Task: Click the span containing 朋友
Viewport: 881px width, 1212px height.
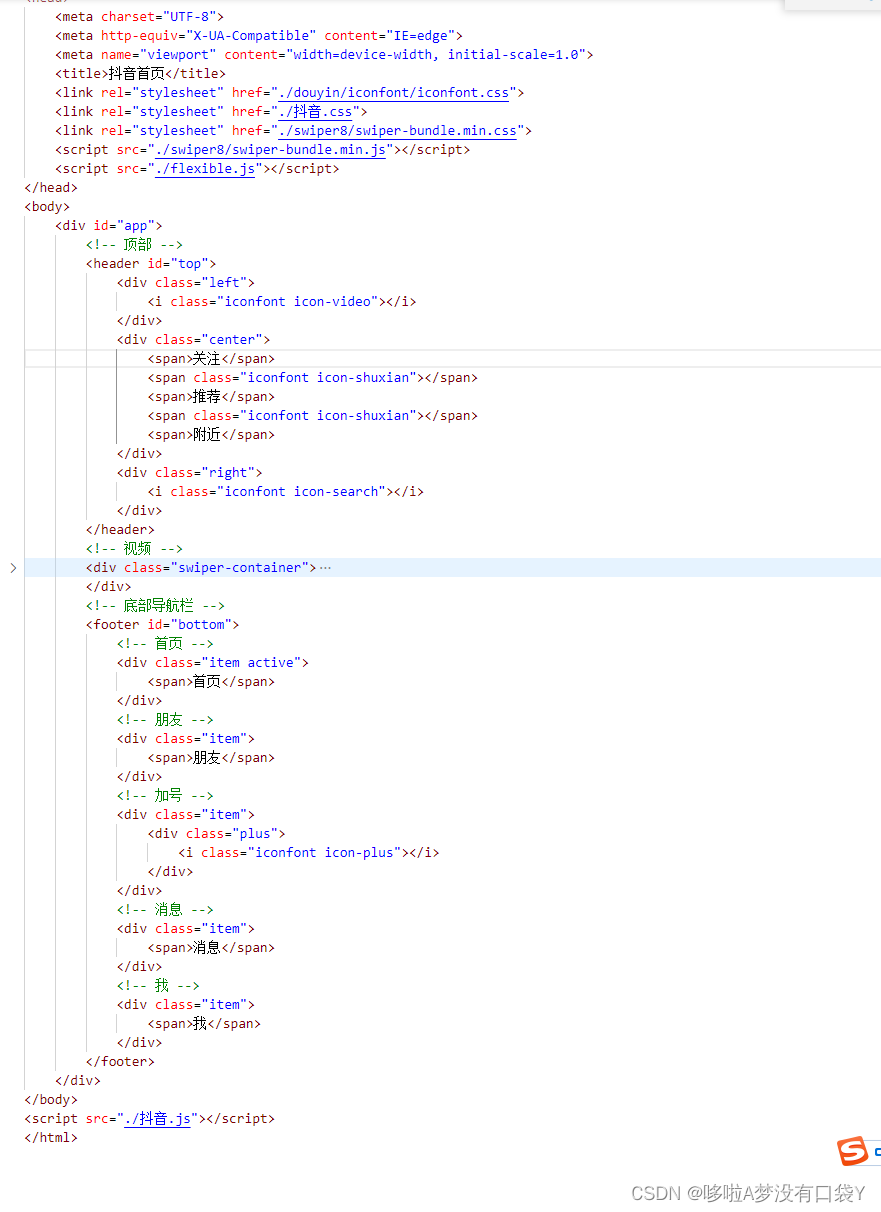Action: (x=211, y=758)
